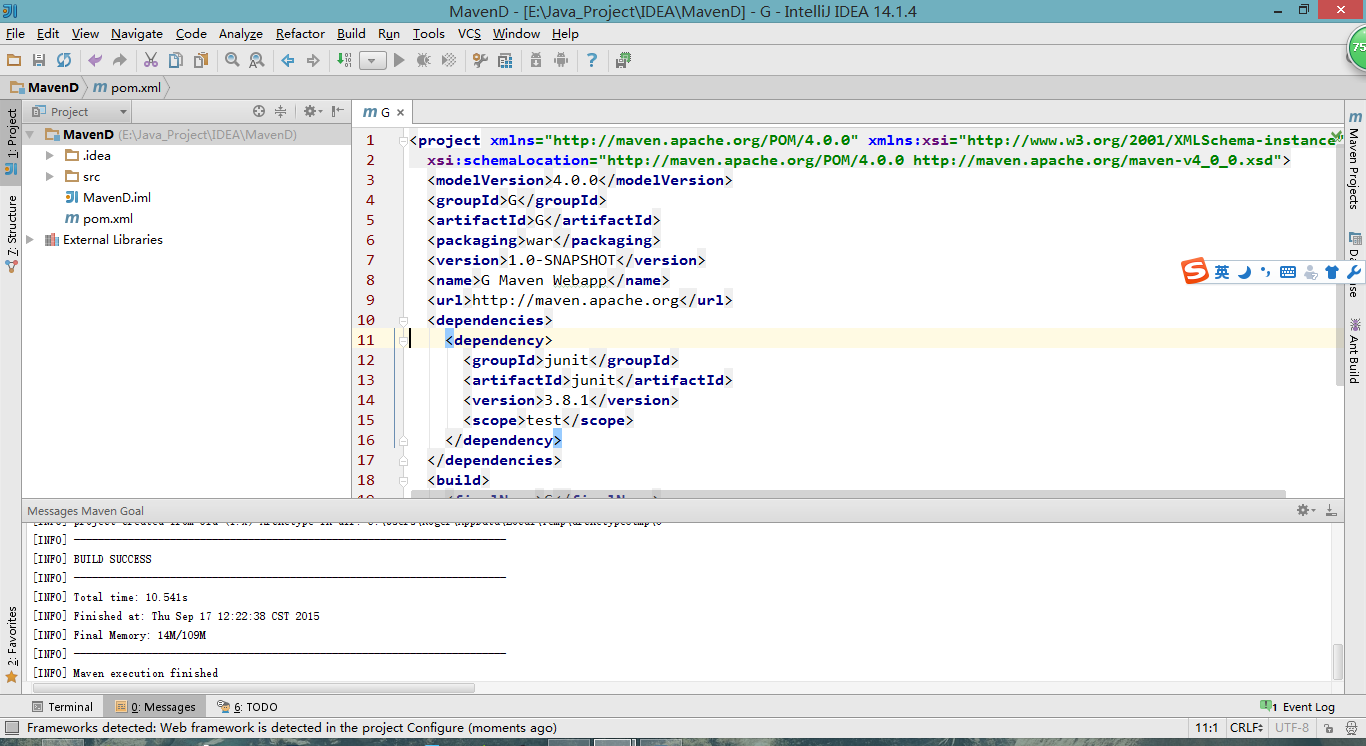Open Find with the magnifier icon
Viewport: 1366px width, 746px height.
(232, 60)
